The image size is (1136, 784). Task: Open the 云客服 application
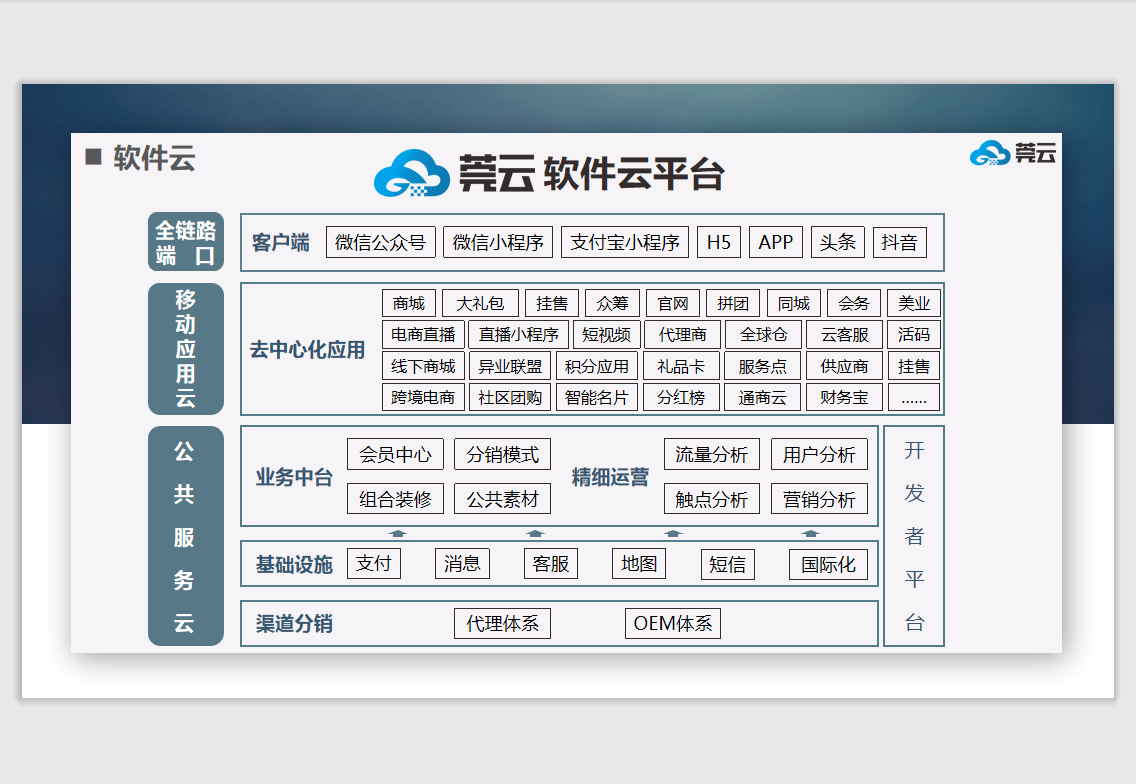pos(843,334)
